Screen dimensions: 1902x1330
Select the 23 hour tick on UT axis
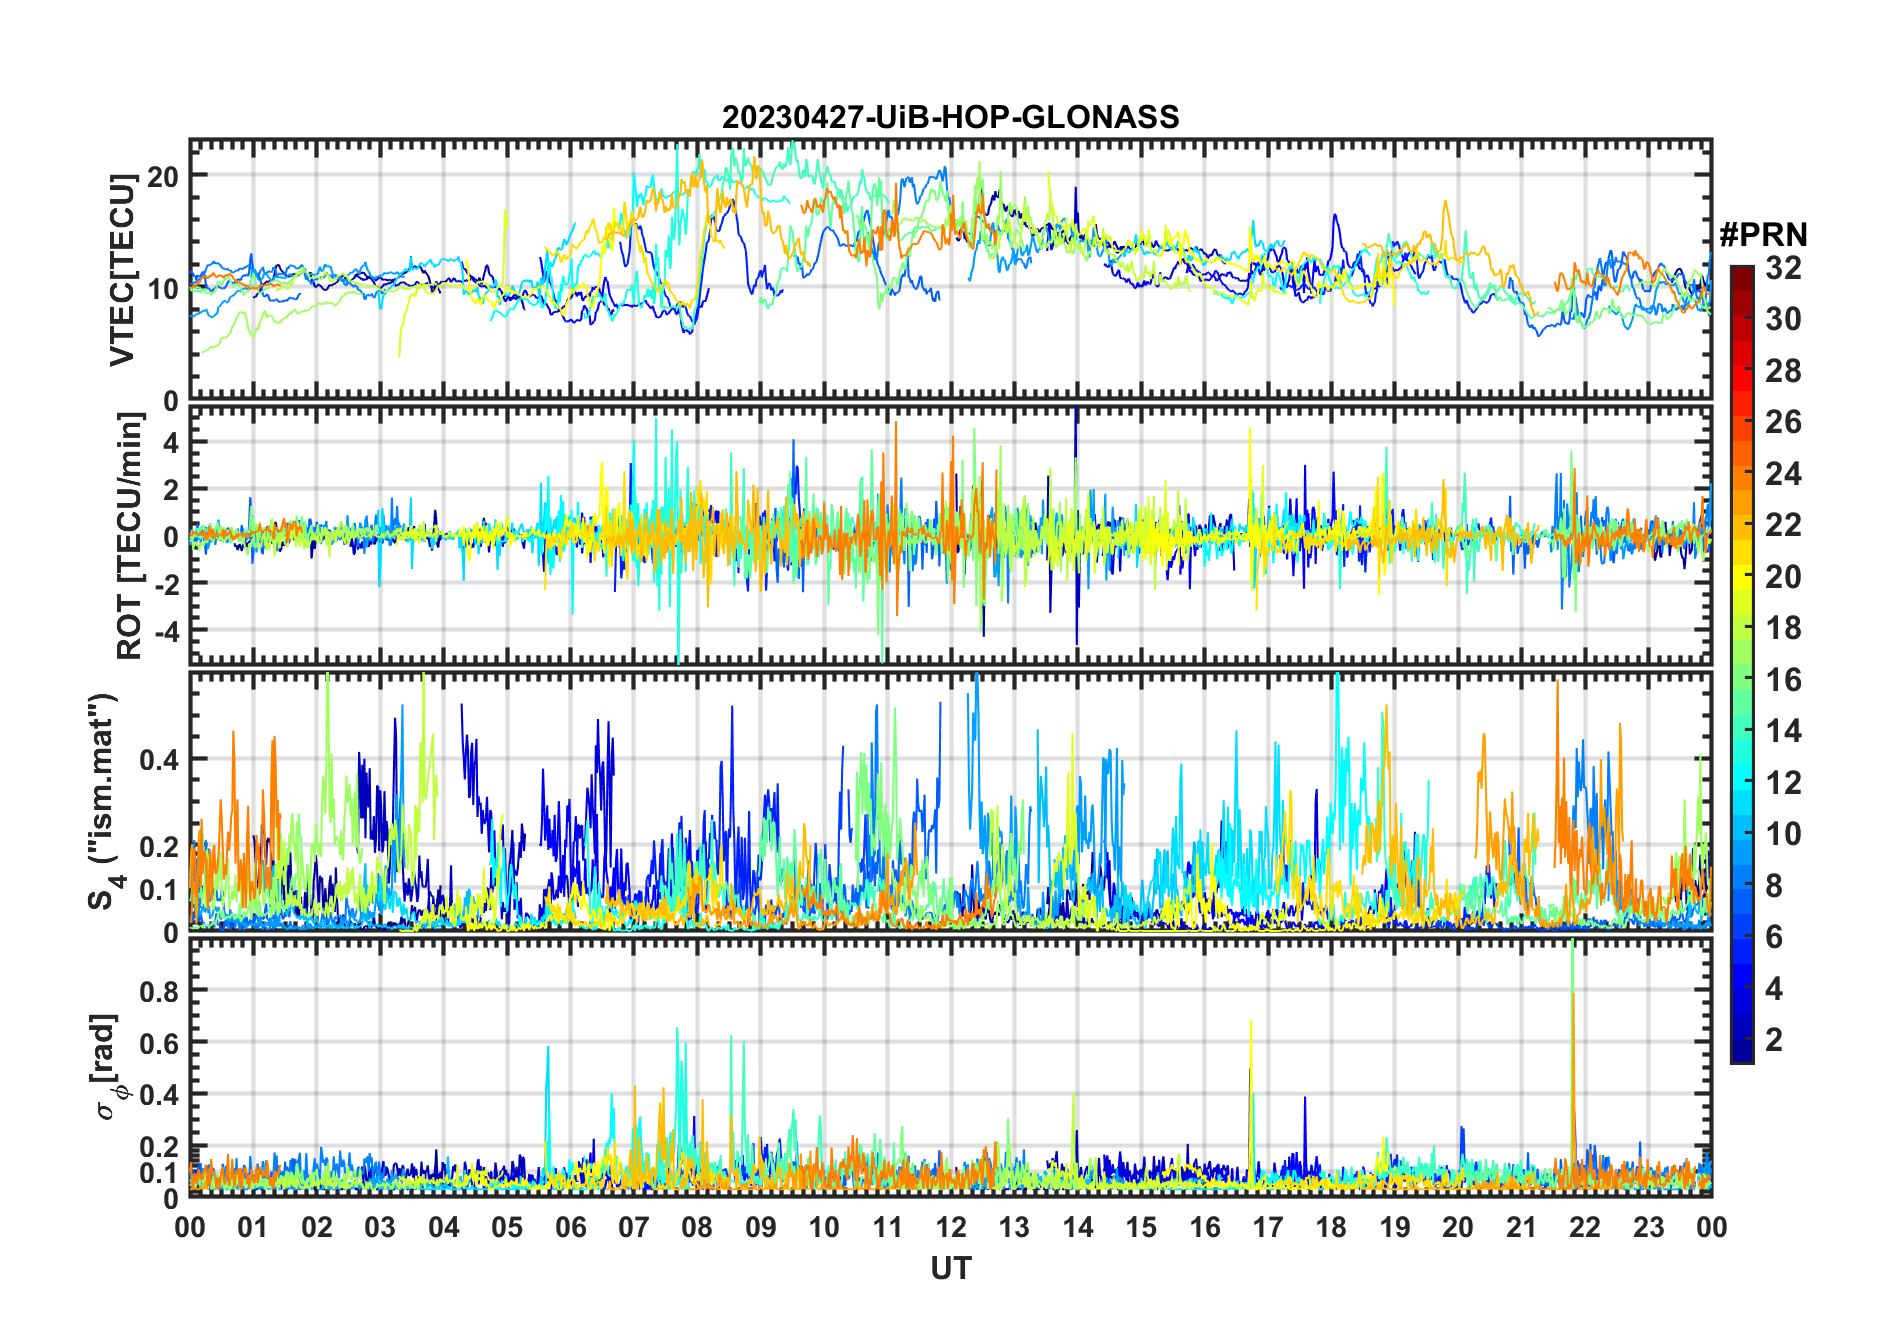pos(1648,1227)
